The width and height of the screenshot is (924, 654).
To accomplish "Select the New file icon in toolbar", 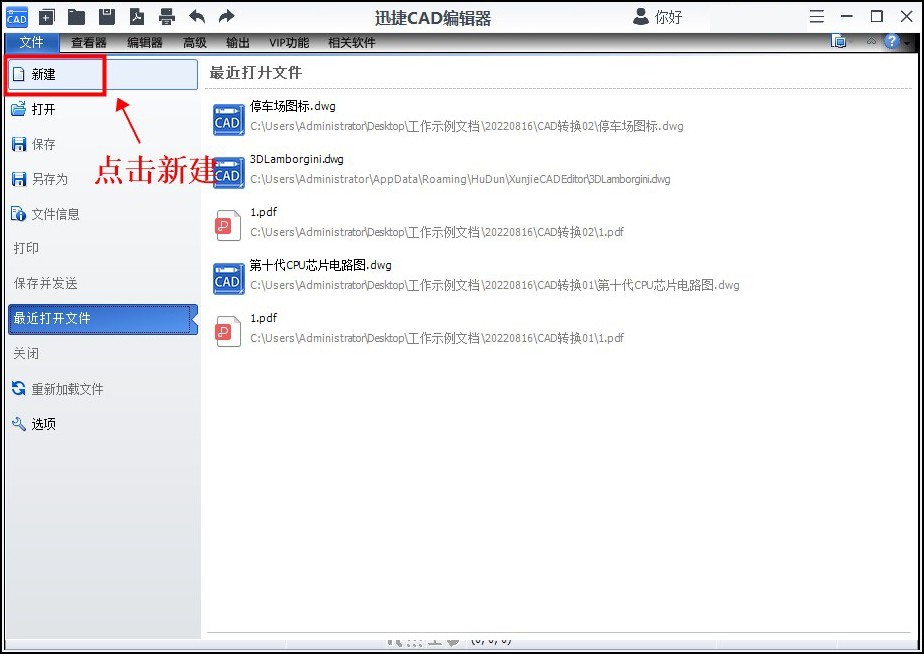I will click(x=46, y=16).
